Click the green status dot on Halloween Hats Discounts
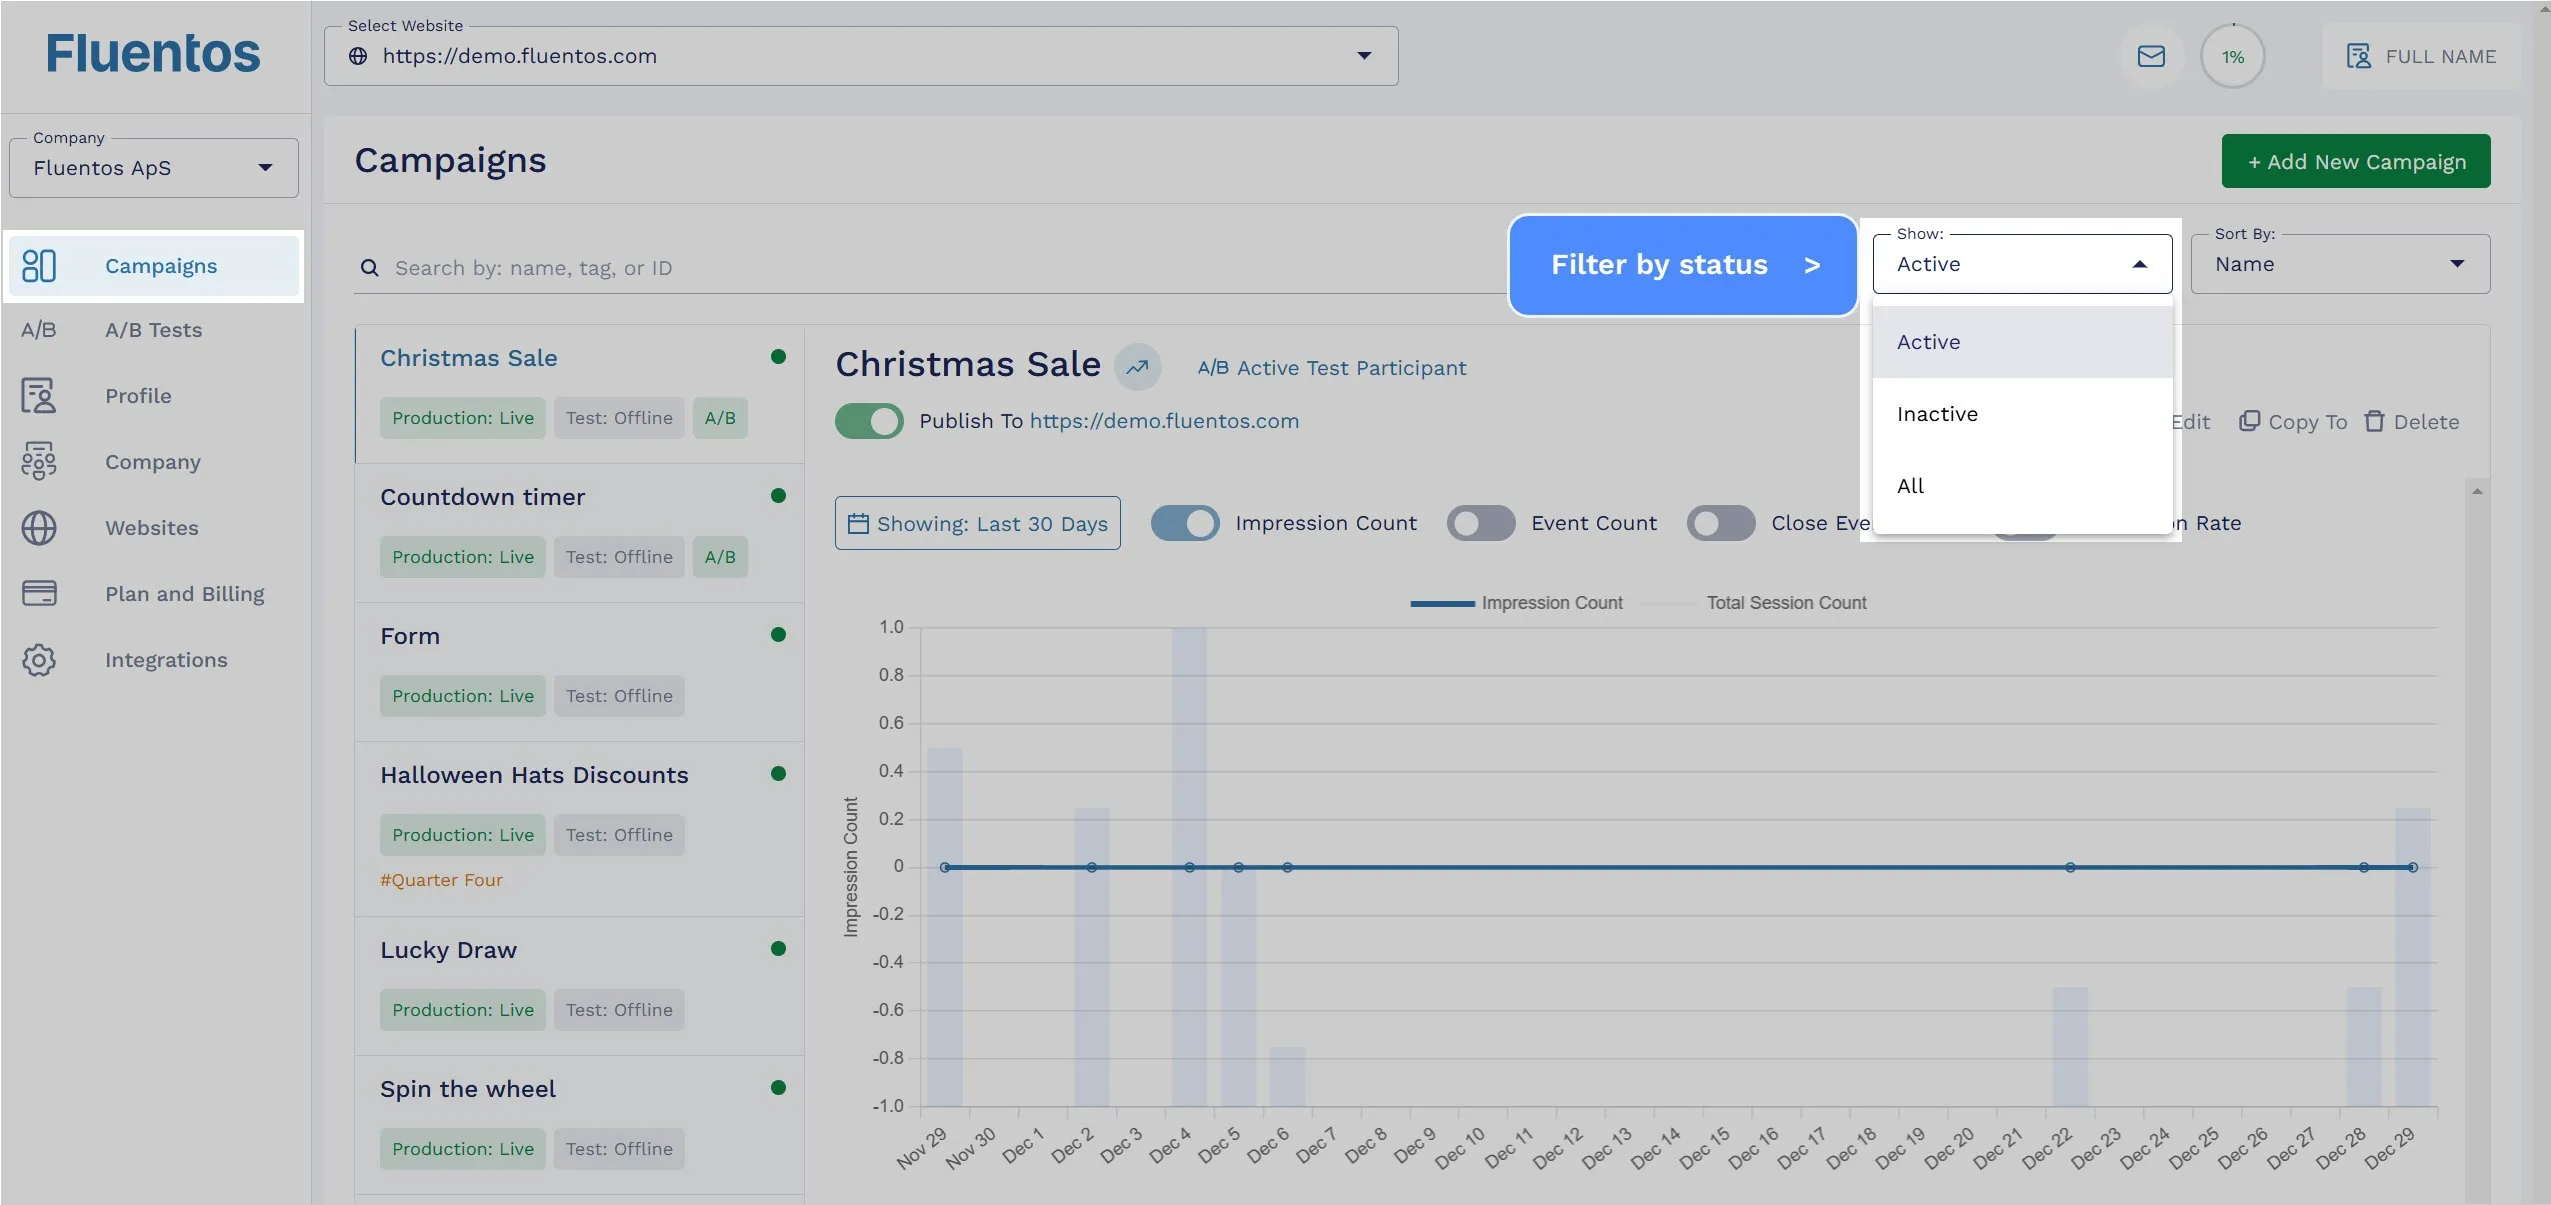 tap(778, 774)
